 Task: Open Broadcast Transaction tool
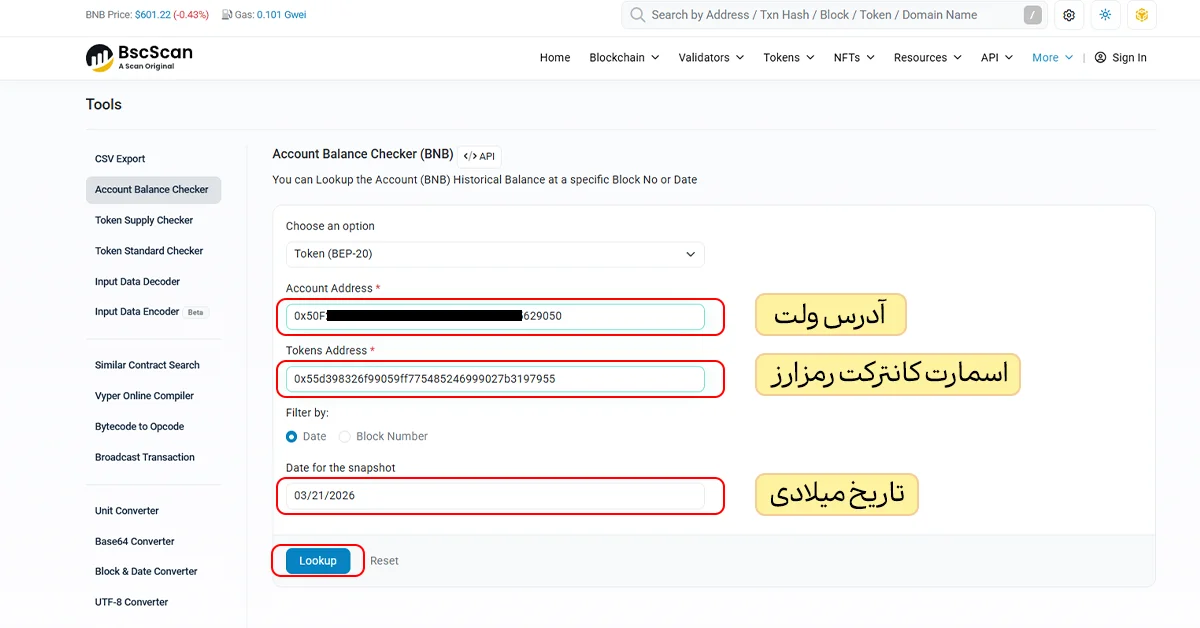point(145,457)
